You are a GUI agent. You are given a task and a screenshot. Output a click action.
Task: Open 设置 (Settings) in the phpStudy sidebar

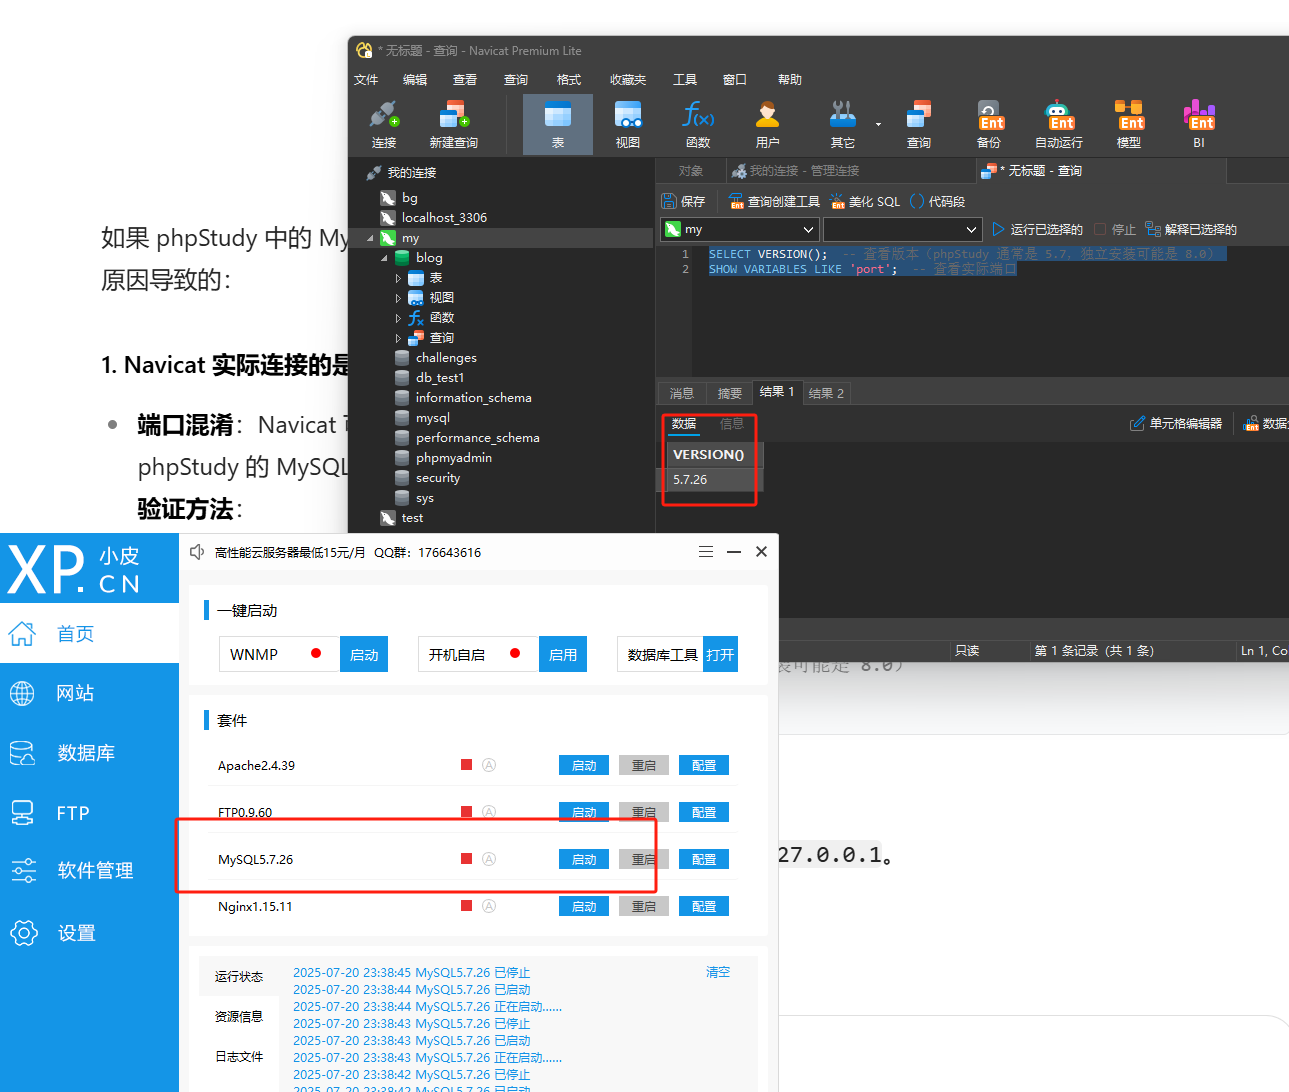click(x=89, y=933)
